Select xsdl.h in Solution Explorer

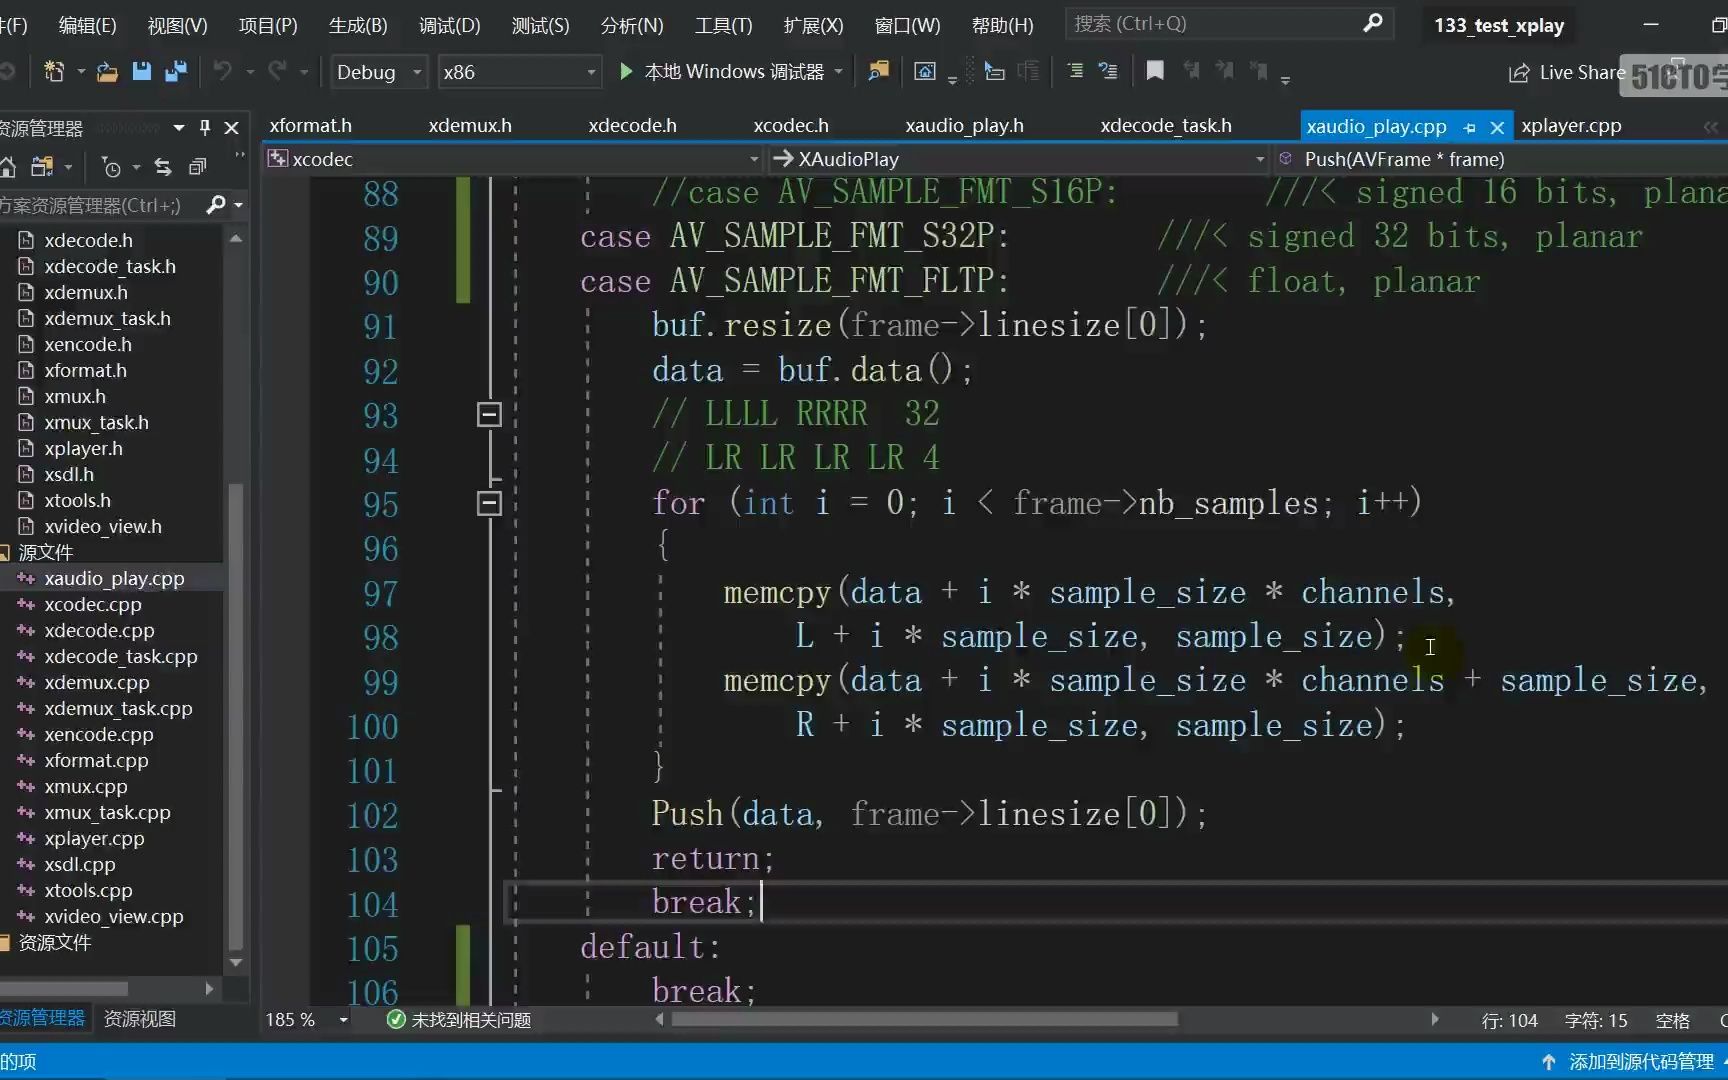point(69,474)
